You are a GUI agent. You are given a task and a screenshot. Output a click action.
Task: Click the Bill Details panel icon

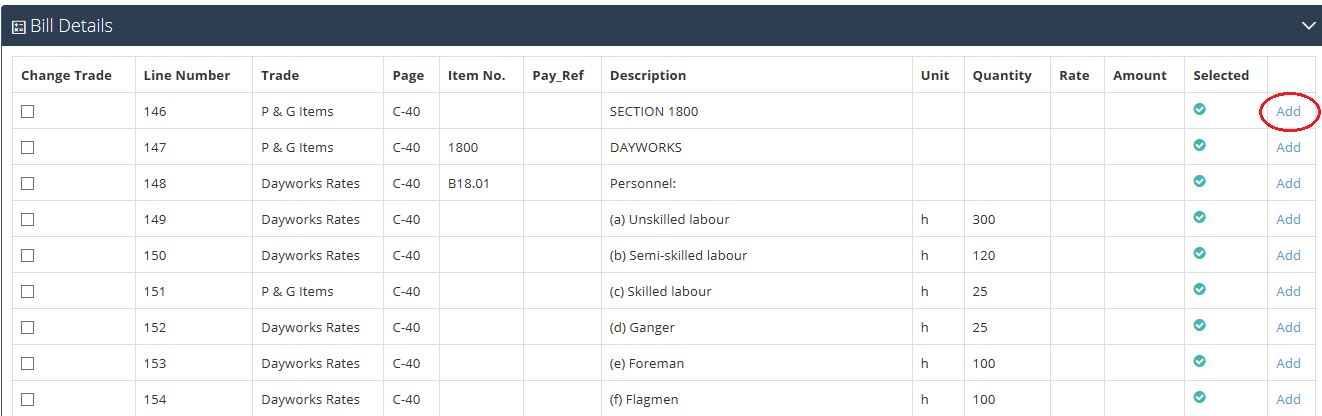[x=18, y=27]
